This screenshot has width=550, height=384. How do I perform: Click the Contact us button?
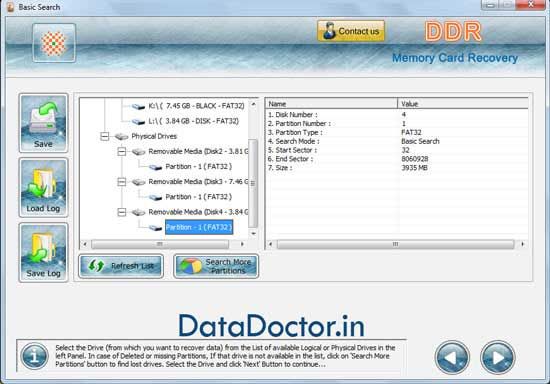click(x=351, y=31)
